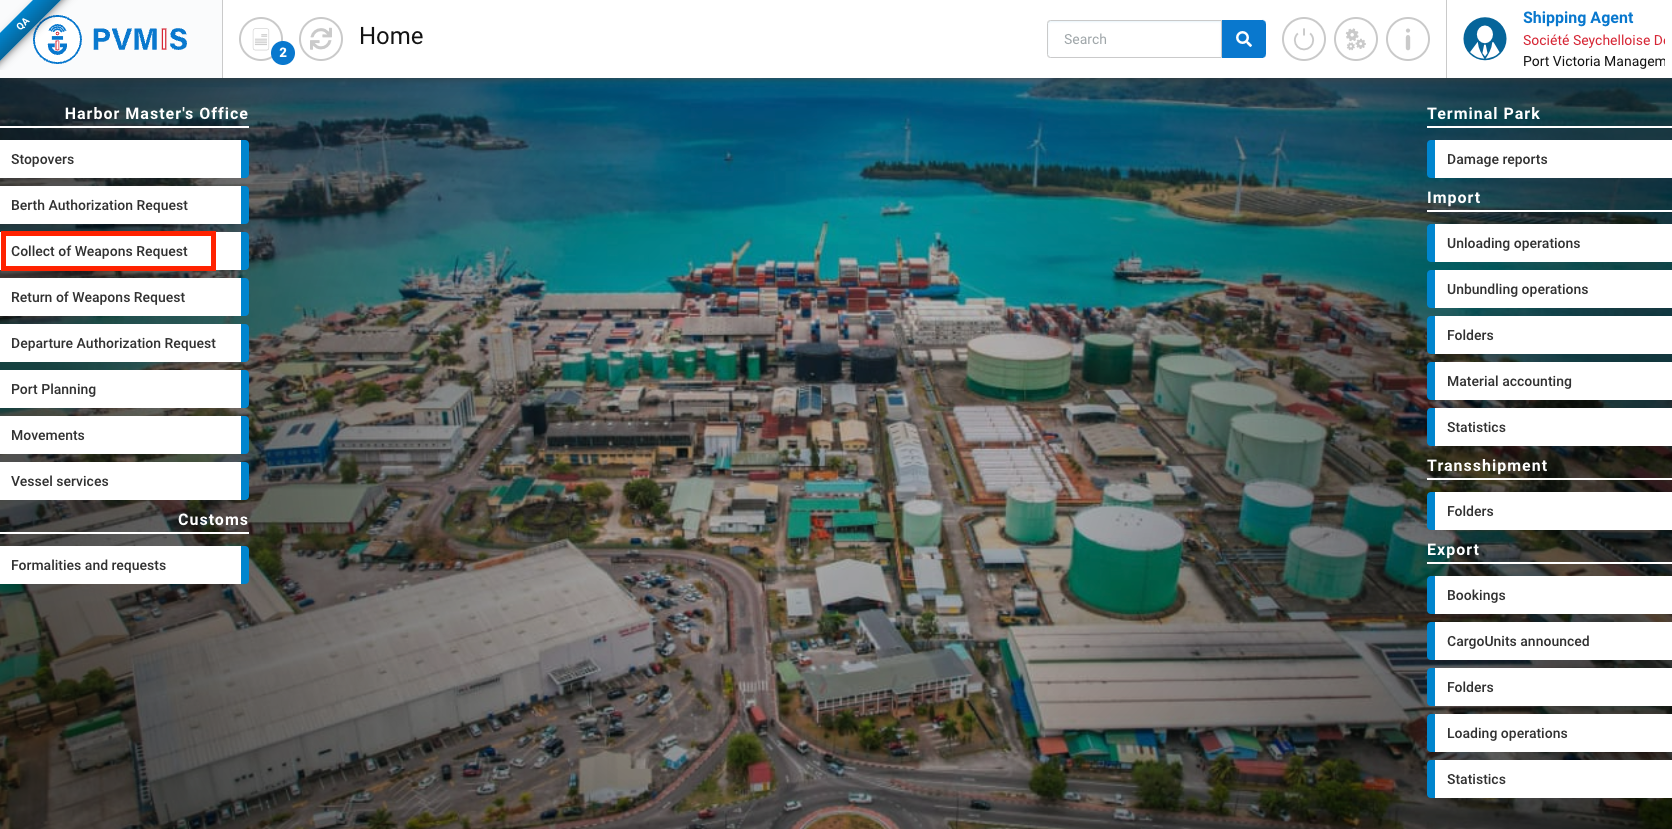Viewport: 1672px width, 829px height.
Task: Select Berth Authorization Request
Action: pyautogui.click(x=120, y=205)
